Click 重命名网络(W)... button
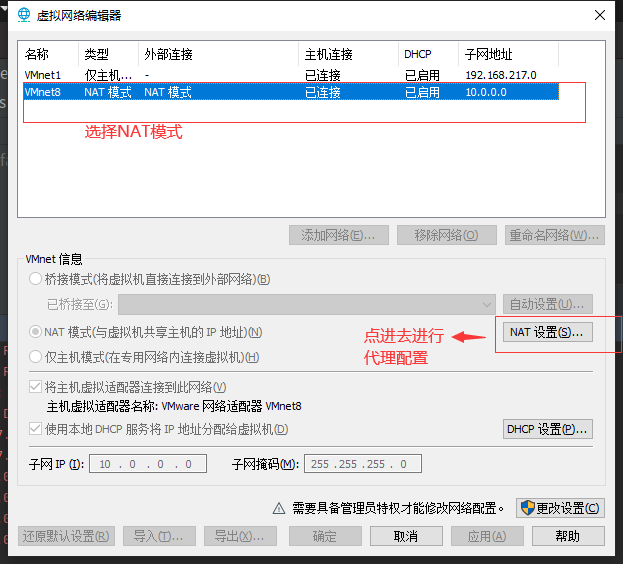Image resolution: width=623 pixels, height=564 pixels. coord(555,235)
